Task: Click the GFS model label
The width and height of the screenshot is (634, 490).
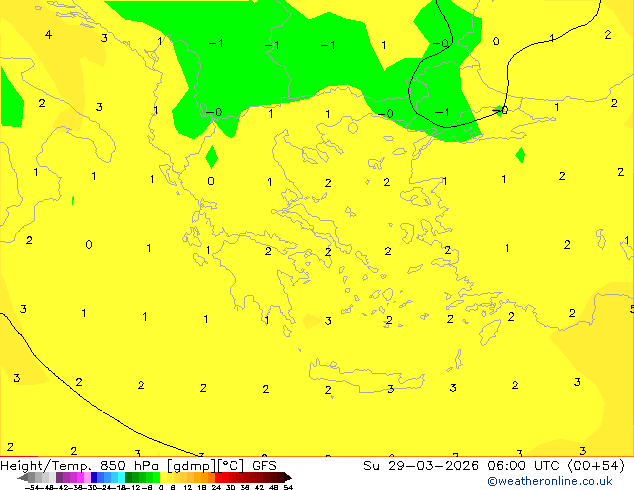Action: 264,466
